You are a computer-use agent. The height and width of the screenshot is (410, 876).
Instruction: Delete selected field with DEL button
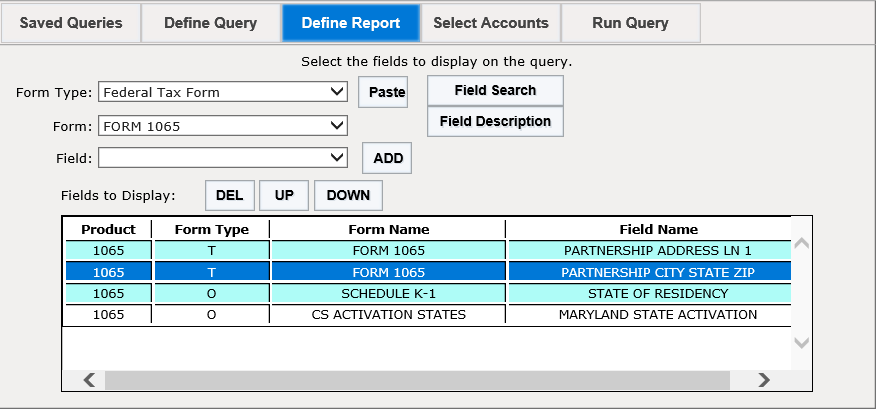230,196
